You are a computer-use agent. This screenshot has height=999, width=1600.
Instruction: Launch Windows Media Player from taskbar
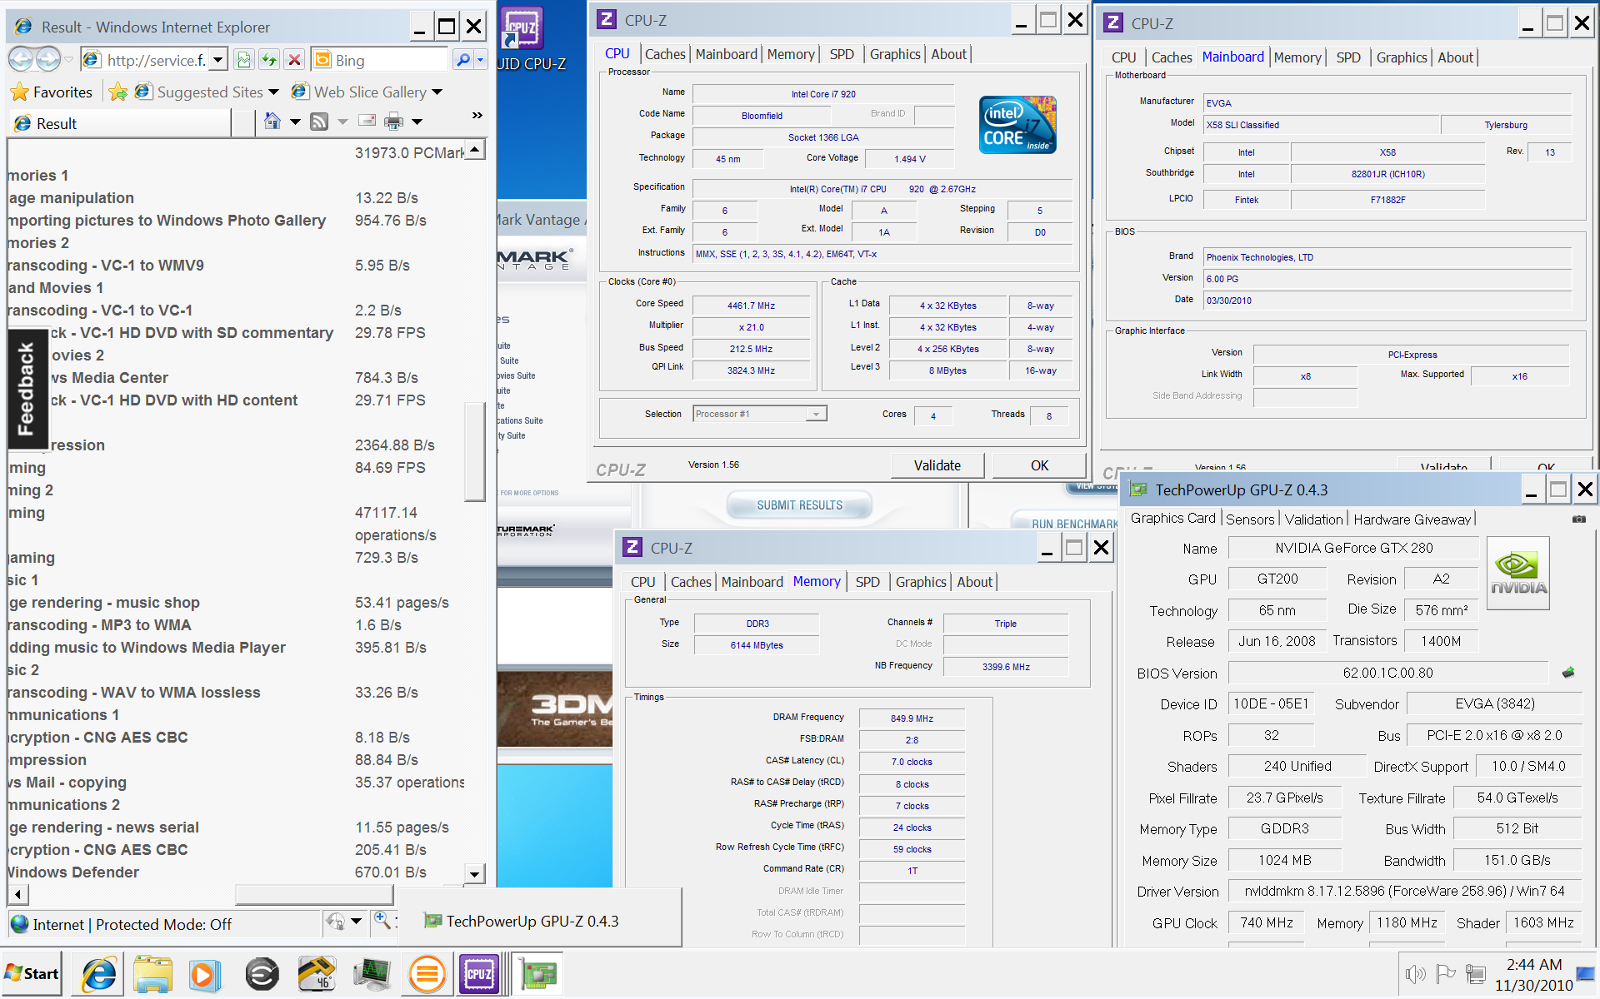click(205, 974)
